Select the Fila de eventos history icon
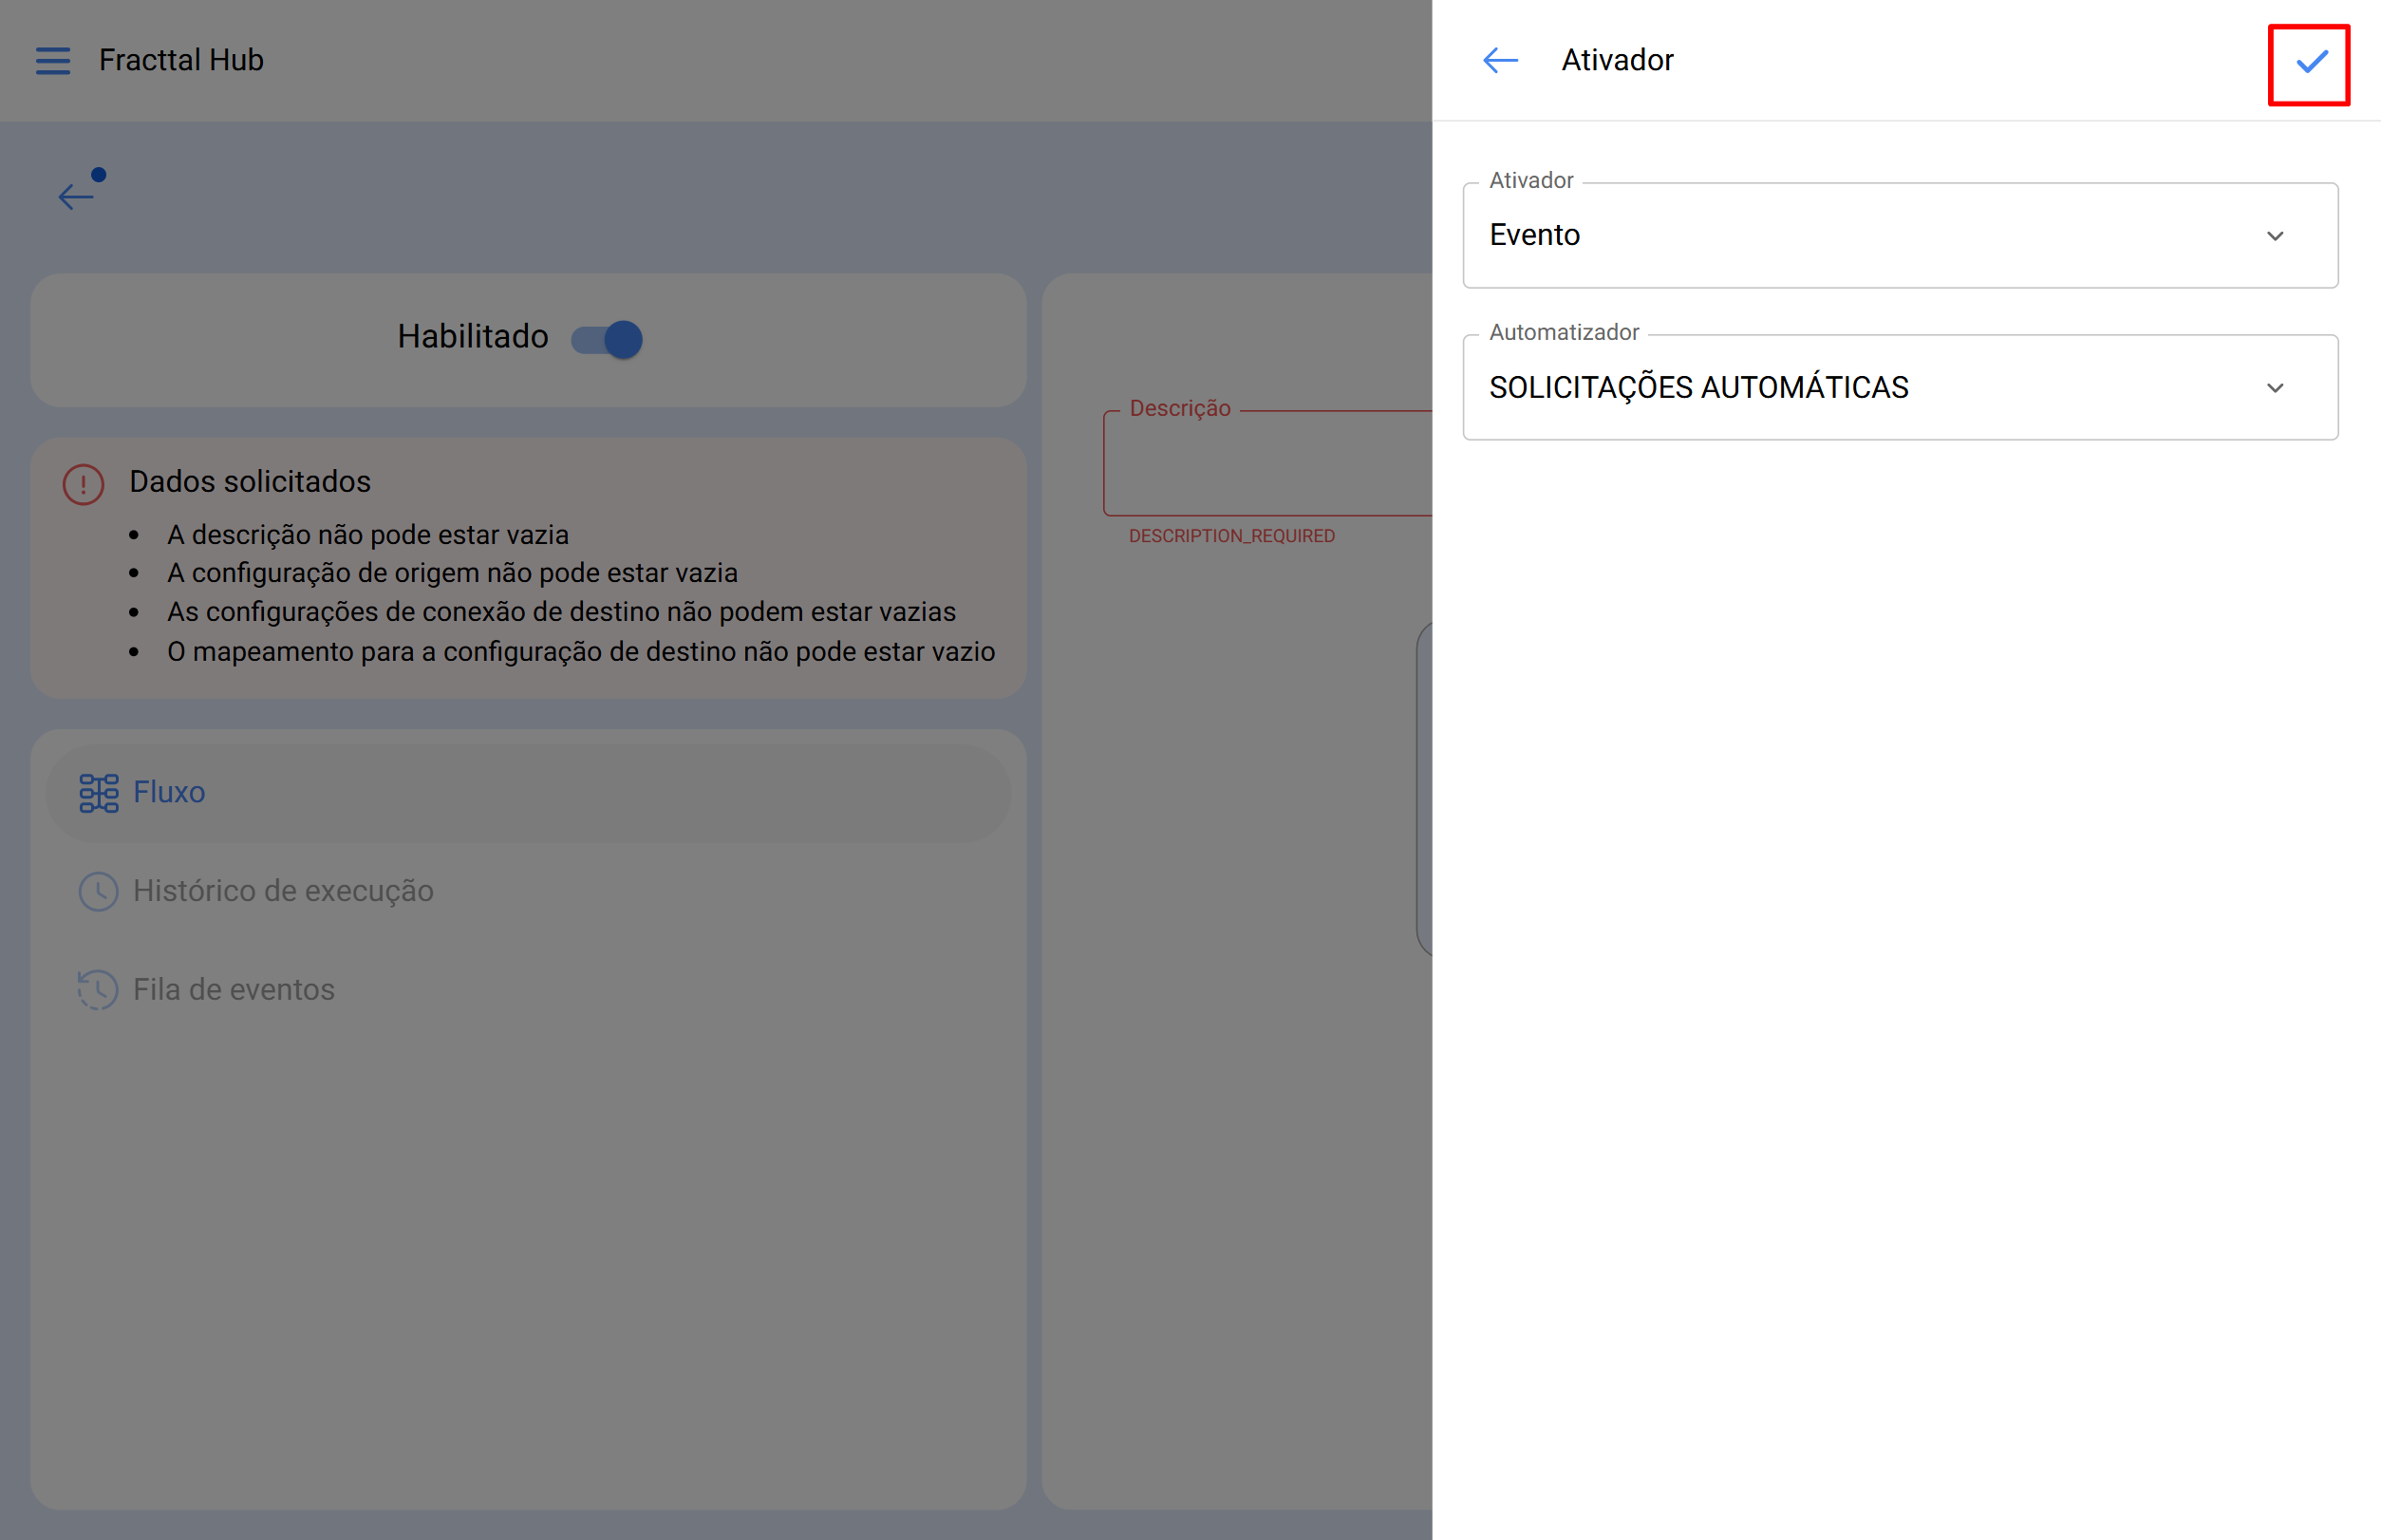2381x1540 pixels. click(x=97, y=989)
